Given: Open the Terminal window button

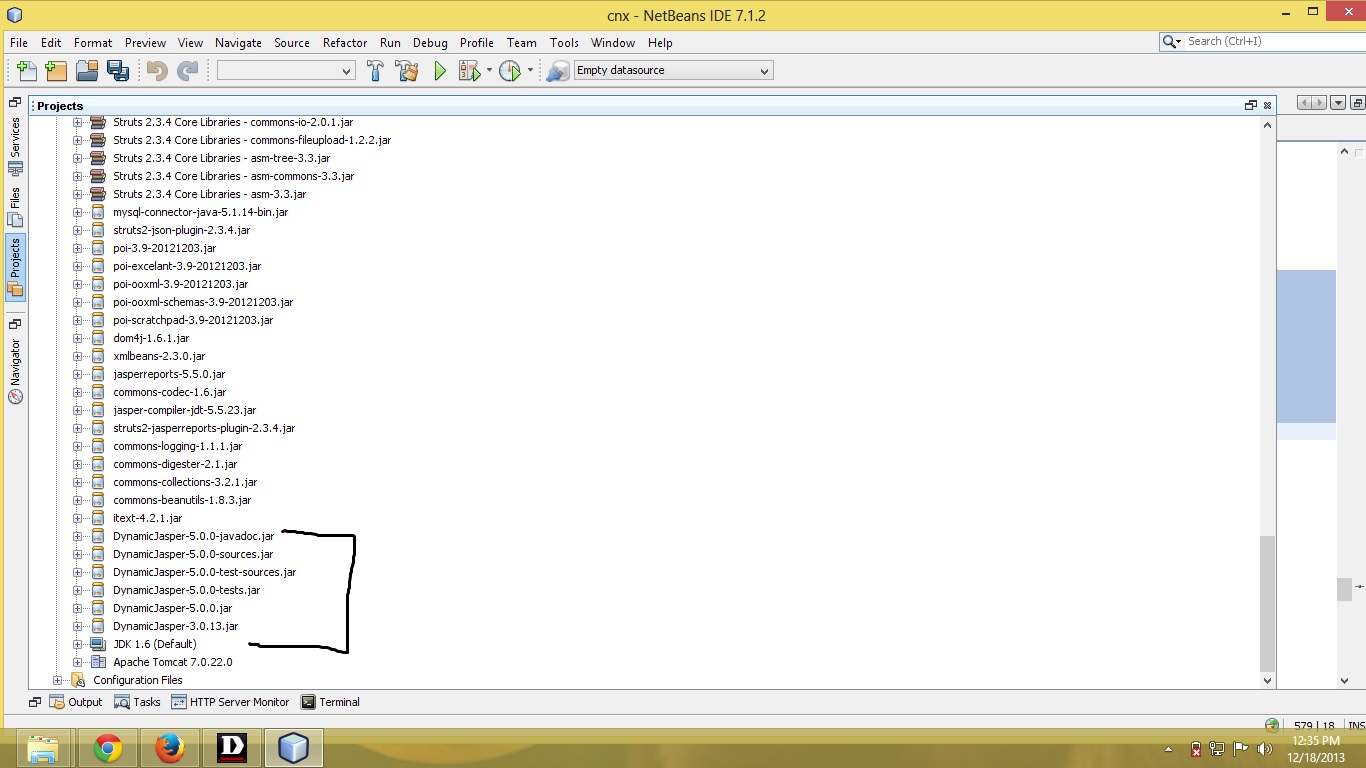Looking at the screenshot, I should pyautogui.click(x=330, y=702).
